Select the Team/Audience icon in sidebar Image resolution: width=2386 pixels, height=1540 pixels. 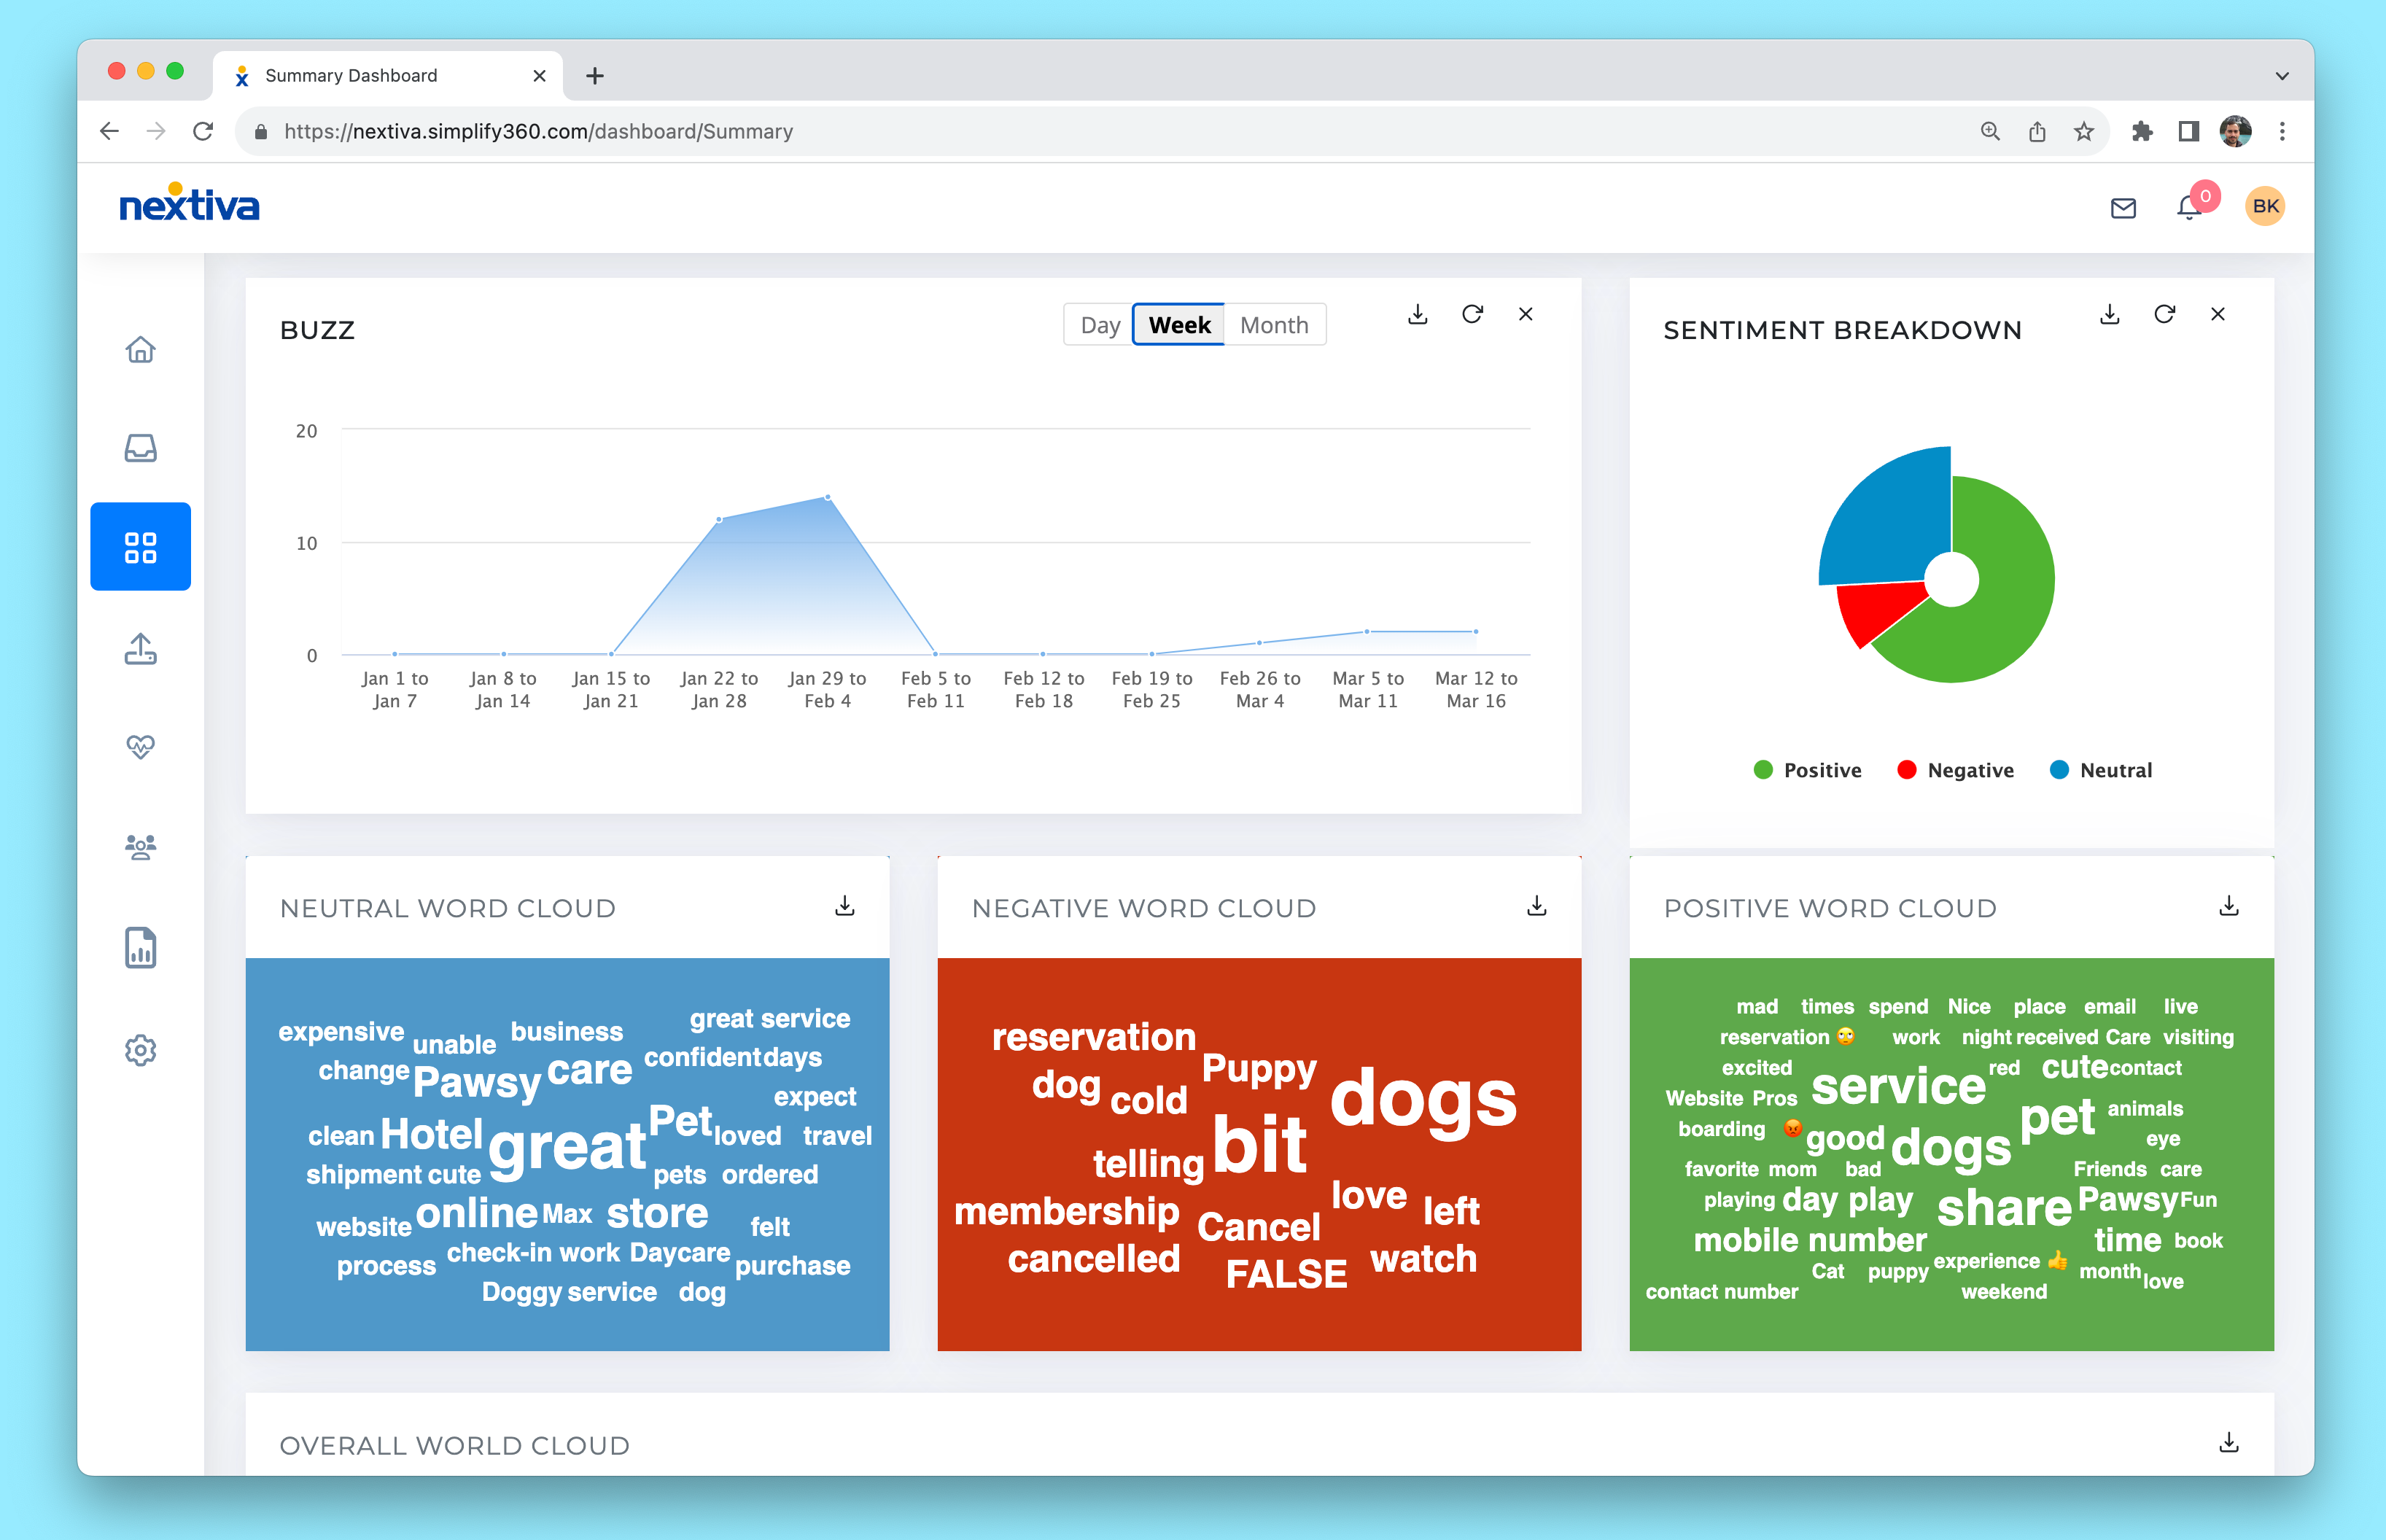139,847
